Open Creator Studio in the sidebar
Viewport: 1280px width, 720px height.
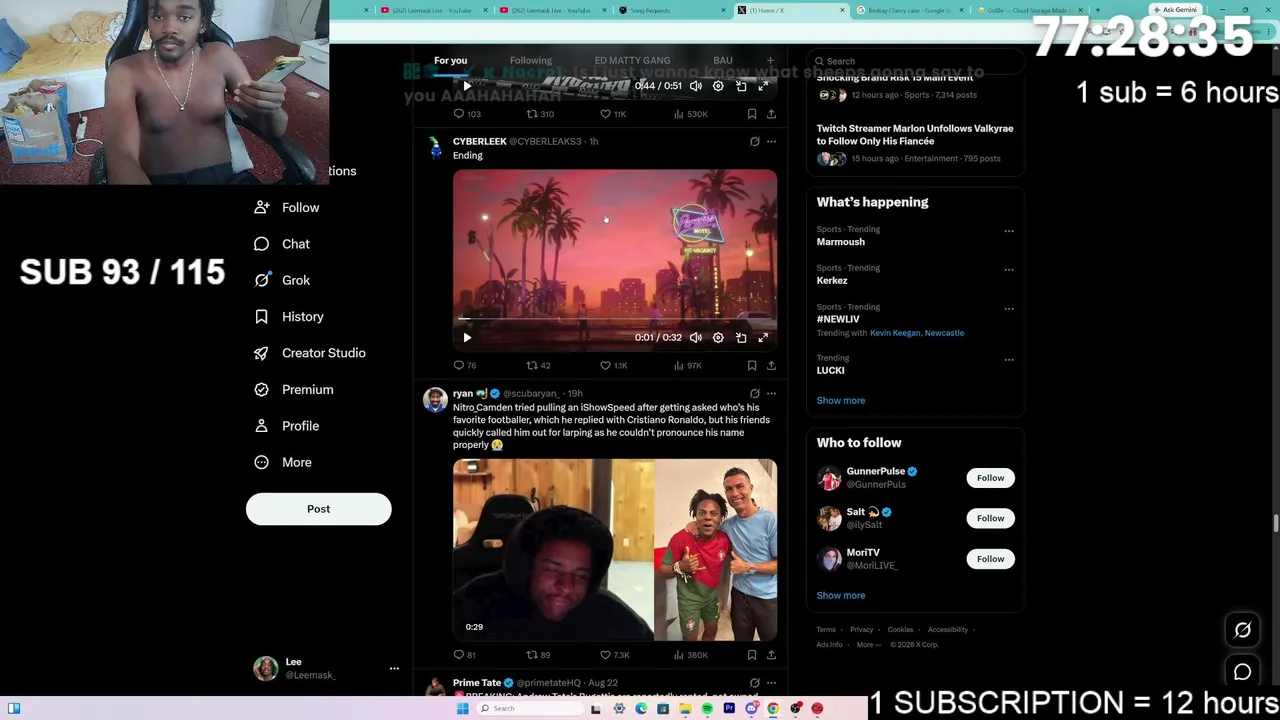pyautogui.click(x=310, y=353)
